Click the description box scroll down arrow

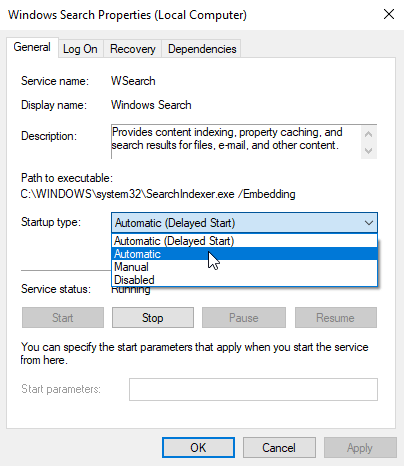(369, 151)
